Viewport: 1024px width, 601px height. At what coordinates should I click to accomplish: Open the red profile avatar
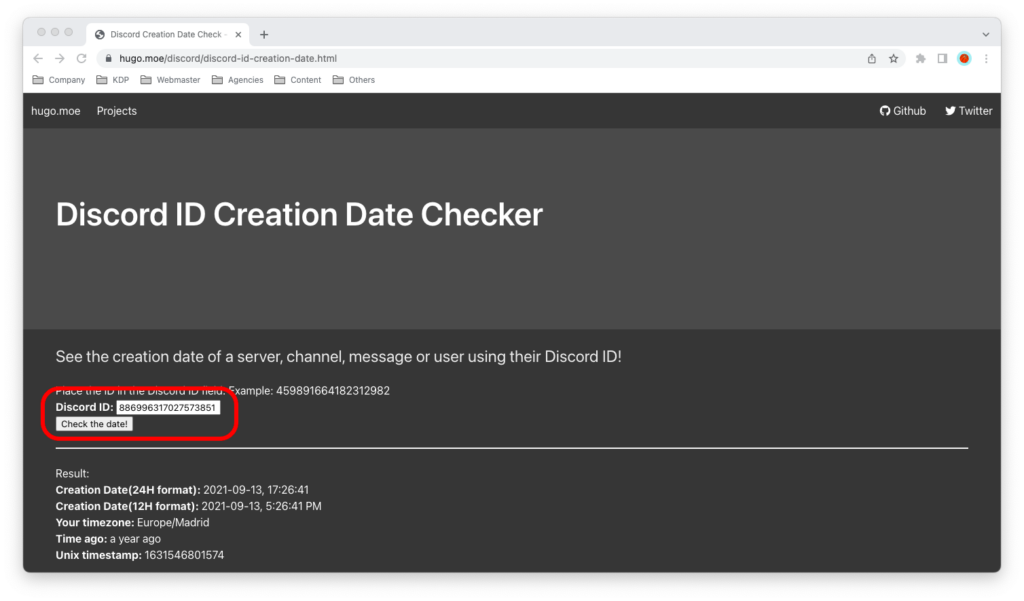964,59
